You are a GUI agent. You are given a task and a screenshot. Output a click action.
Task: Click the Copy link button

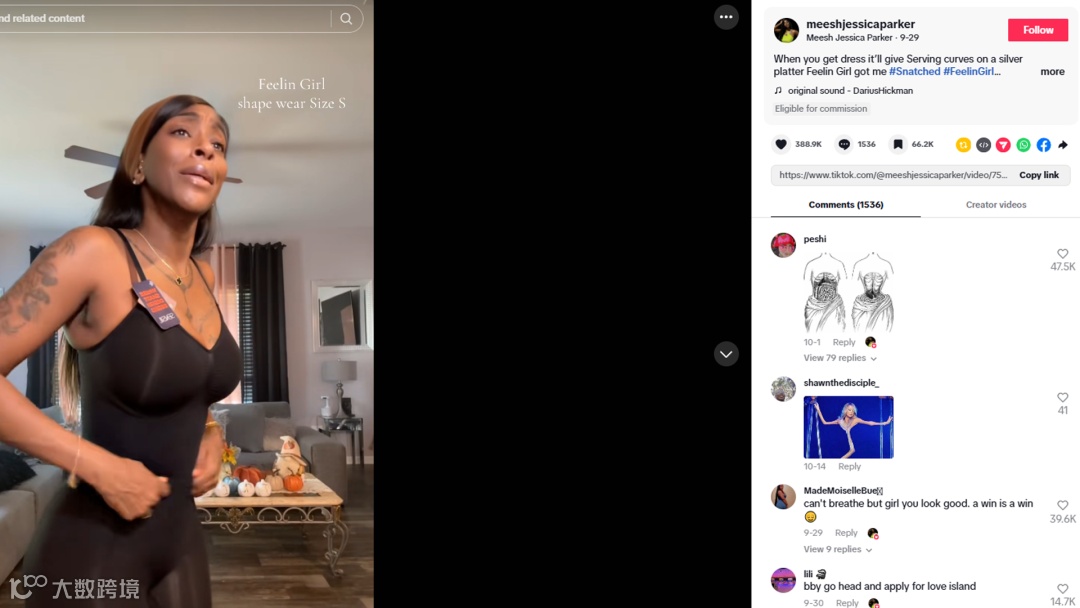pyautogui.click(x=1039, y=175)
